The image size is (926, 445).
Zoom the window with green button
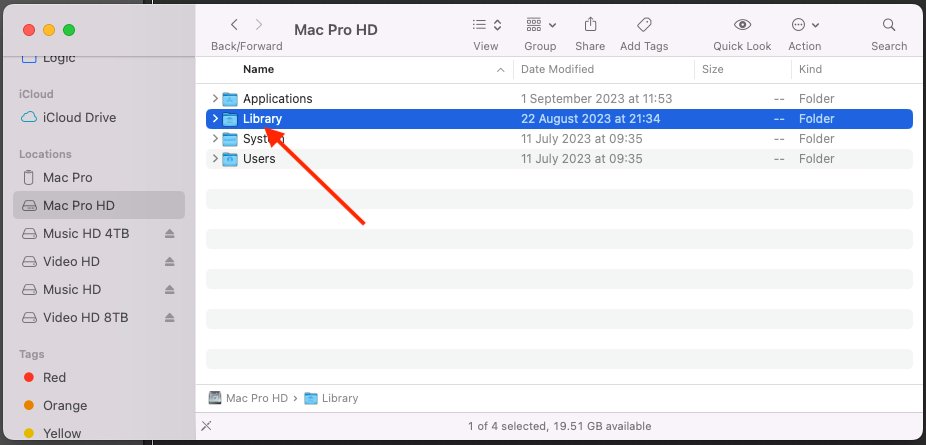(69, 30)
